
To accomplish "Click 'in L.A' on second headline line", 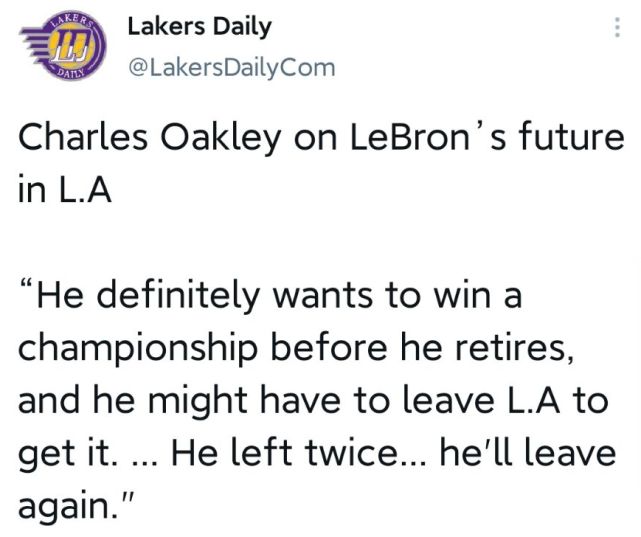I will [x=65, y=191].
